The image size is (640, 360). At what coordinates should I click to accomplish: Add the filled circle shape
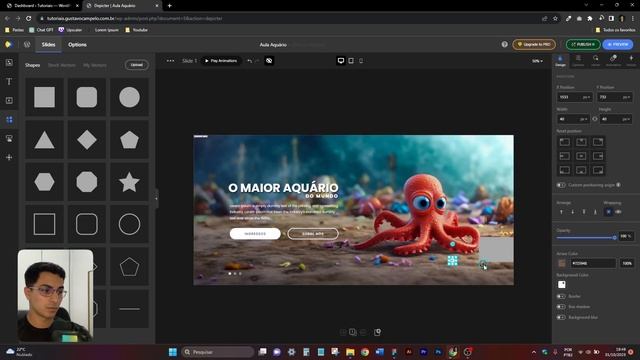[x=129, y=97]
